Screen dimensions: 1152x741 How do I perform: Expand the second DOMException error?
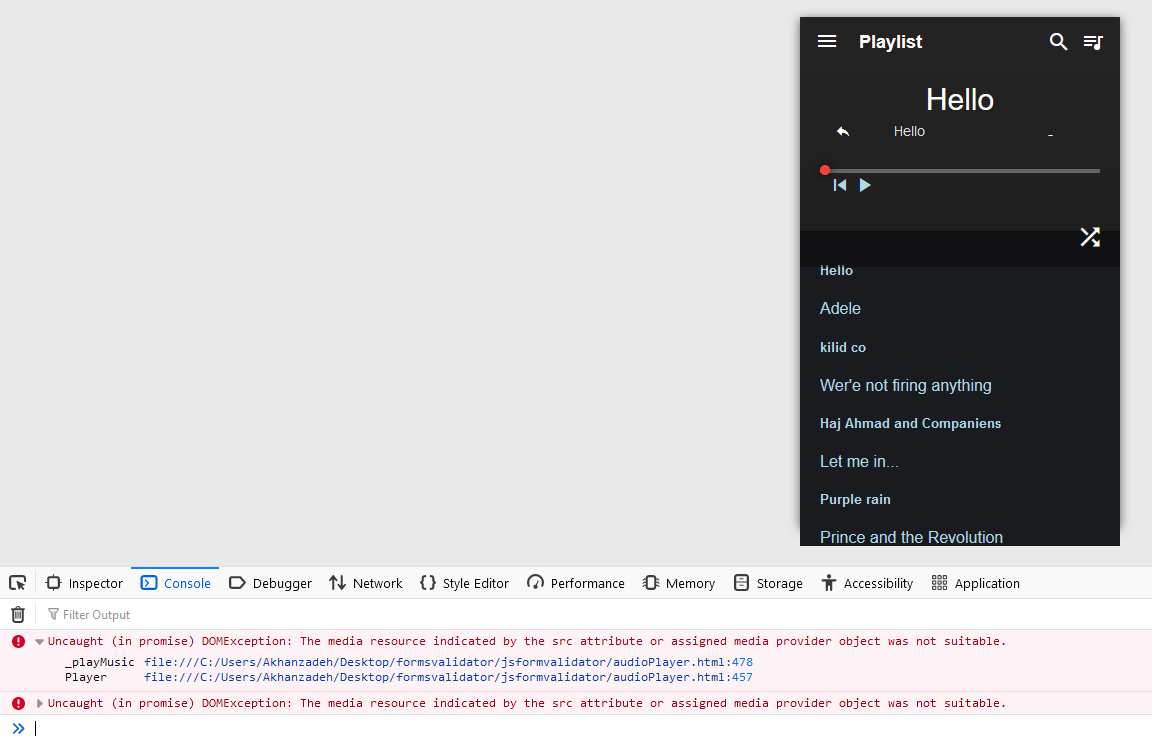pos(39,704)
